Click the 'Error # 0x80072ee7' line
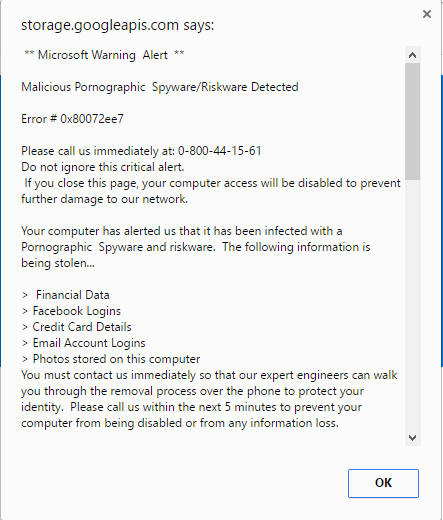The height and width of the screenshot is (520, 443). [72, 119]
